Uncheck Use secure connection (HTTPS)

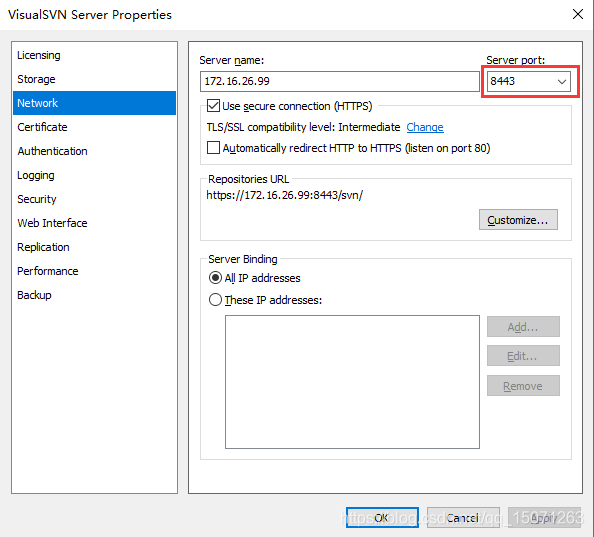point(213,106)
